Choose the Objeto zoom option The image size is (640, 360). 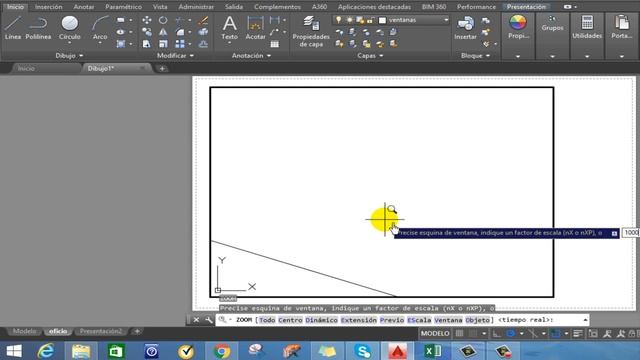pos(478,320)
